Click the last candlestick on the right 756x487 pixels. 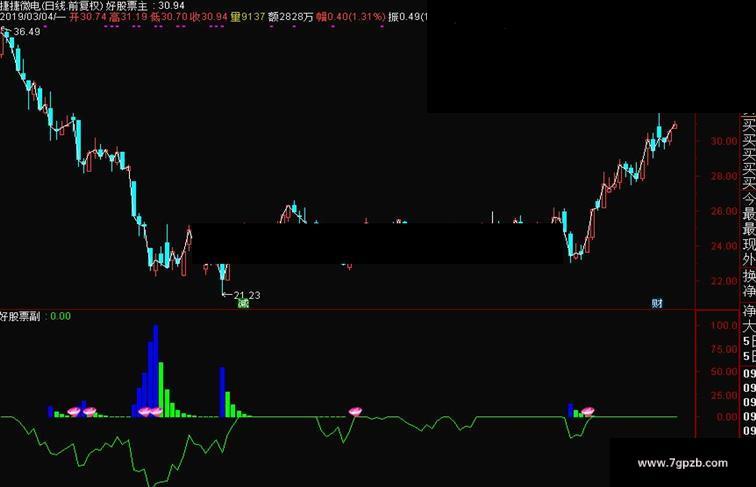pos(675,126)
